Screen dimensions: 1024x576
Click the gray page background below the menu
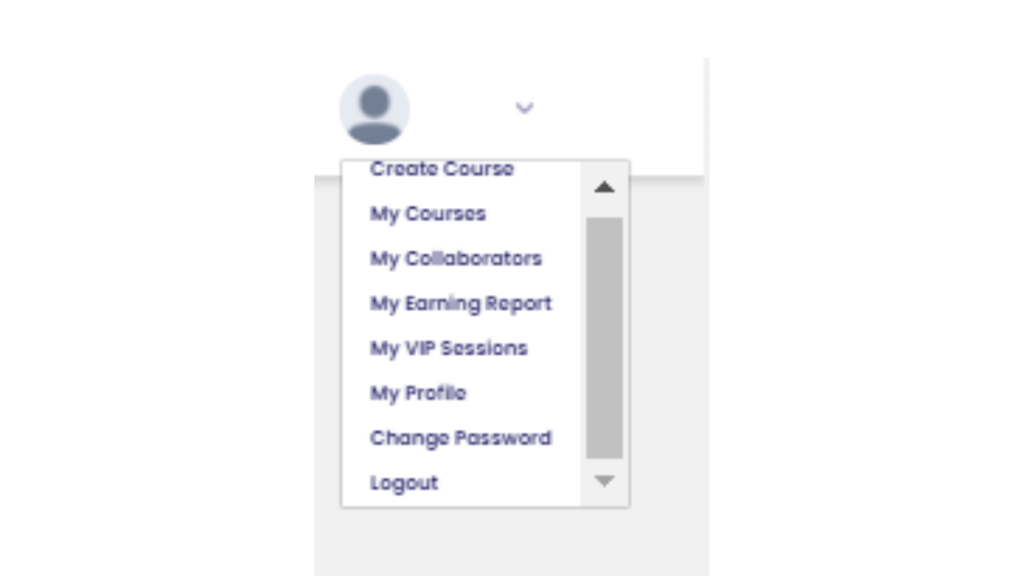pos(511,542)
